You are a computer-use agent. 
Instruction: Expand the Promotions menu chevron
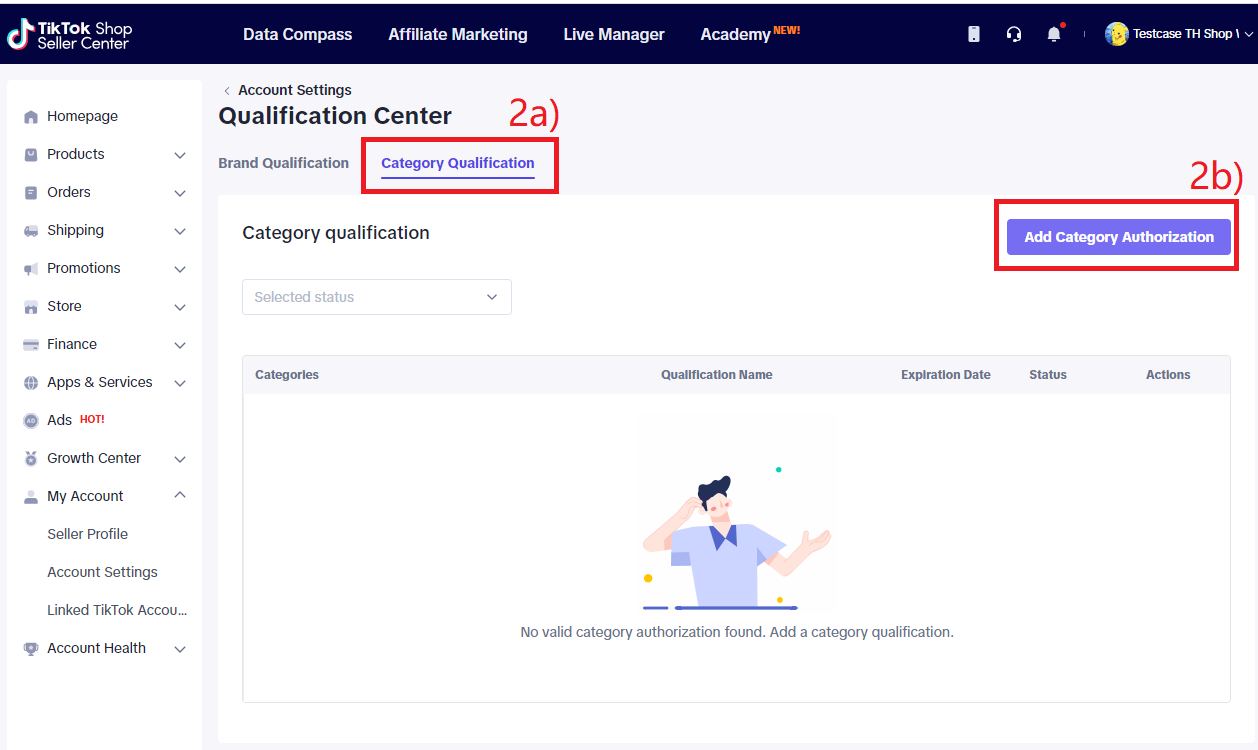coord(180,269)
